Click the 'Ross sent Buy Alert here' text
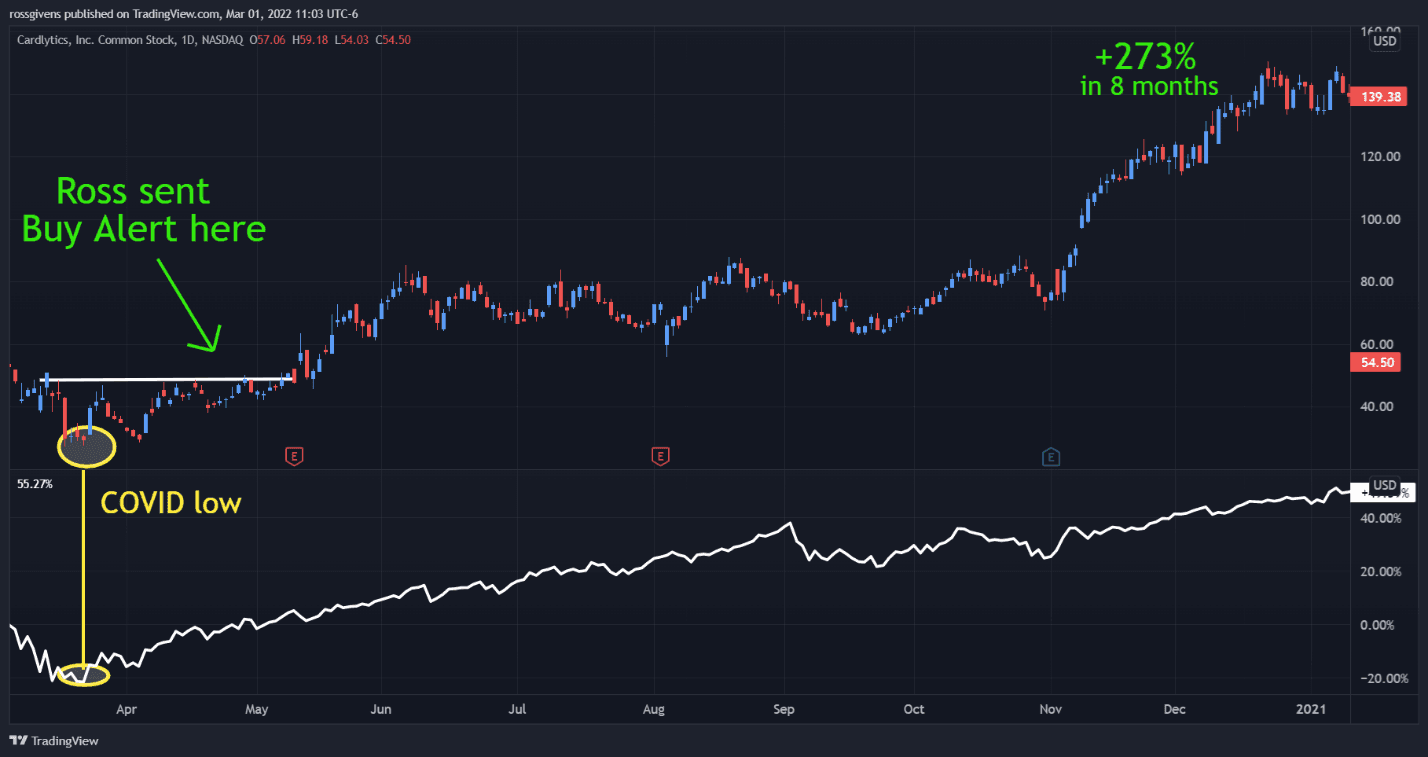 pos(143,210)
